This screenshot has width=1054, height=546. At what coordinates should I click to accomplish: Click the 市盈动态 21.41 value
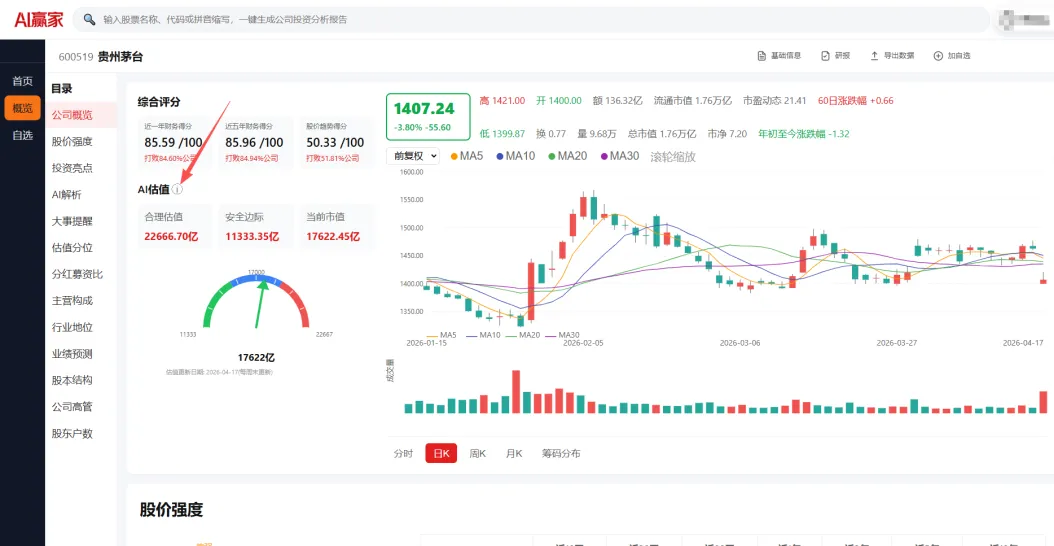[774, 101]
